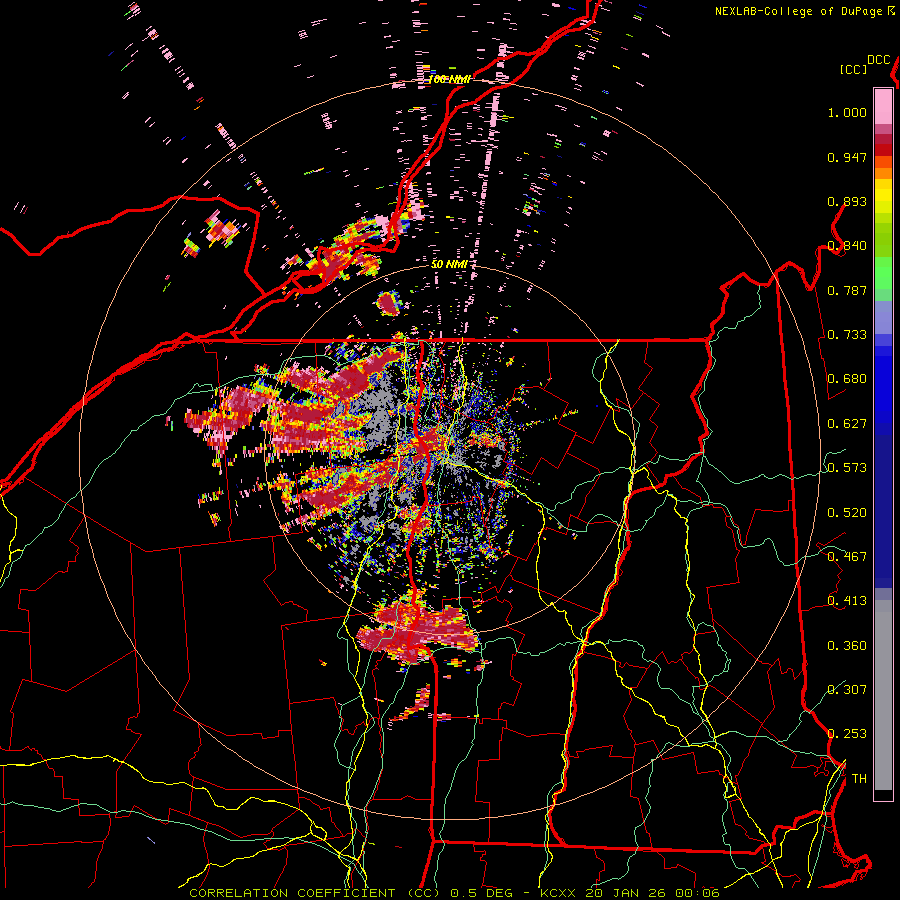Select CORRELATION COEFFICIENT title in bottom caption
This screenshot has width=900, height=900.
pos(292,893)
